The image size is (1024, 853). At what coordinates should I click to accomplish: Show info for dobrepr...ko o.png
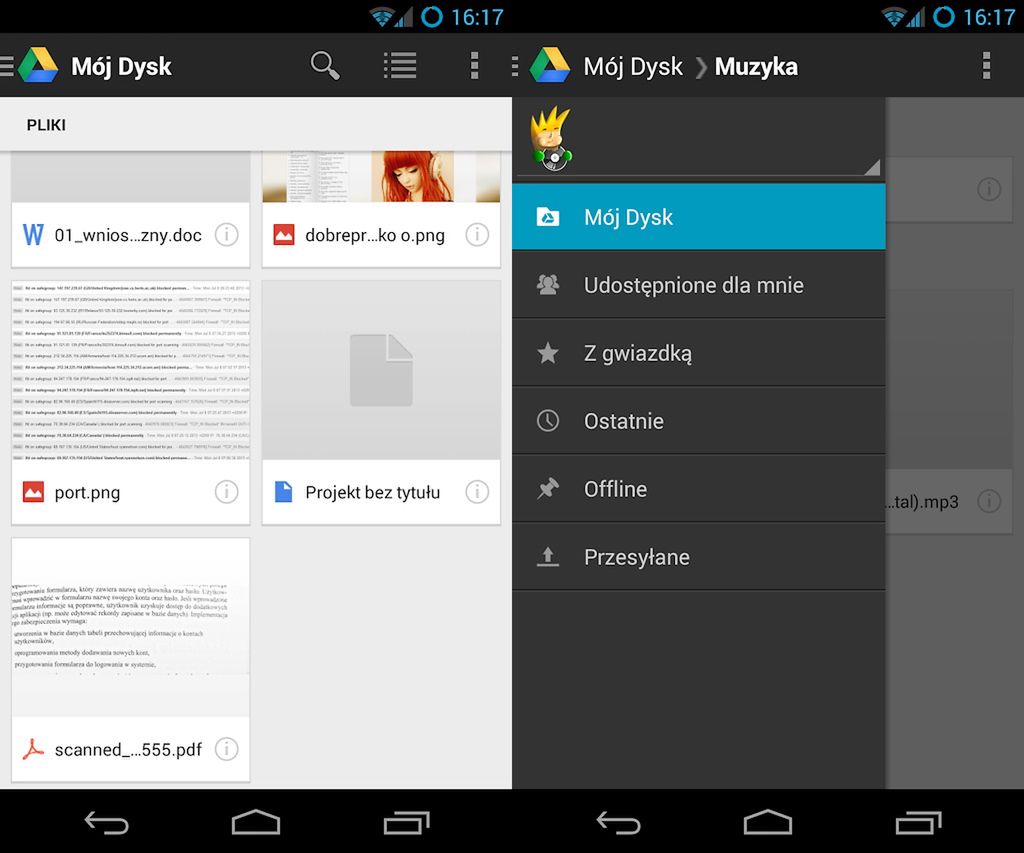pos(477,234)
